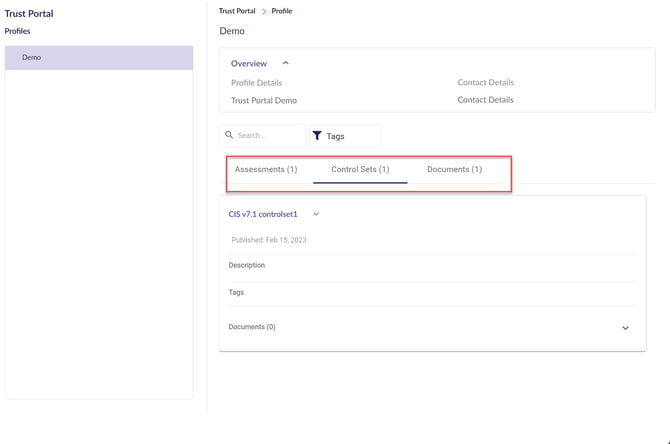670x444 pixels.
Task: Click the Profile breadcrumb item
Action: click(x=282, y=11)
